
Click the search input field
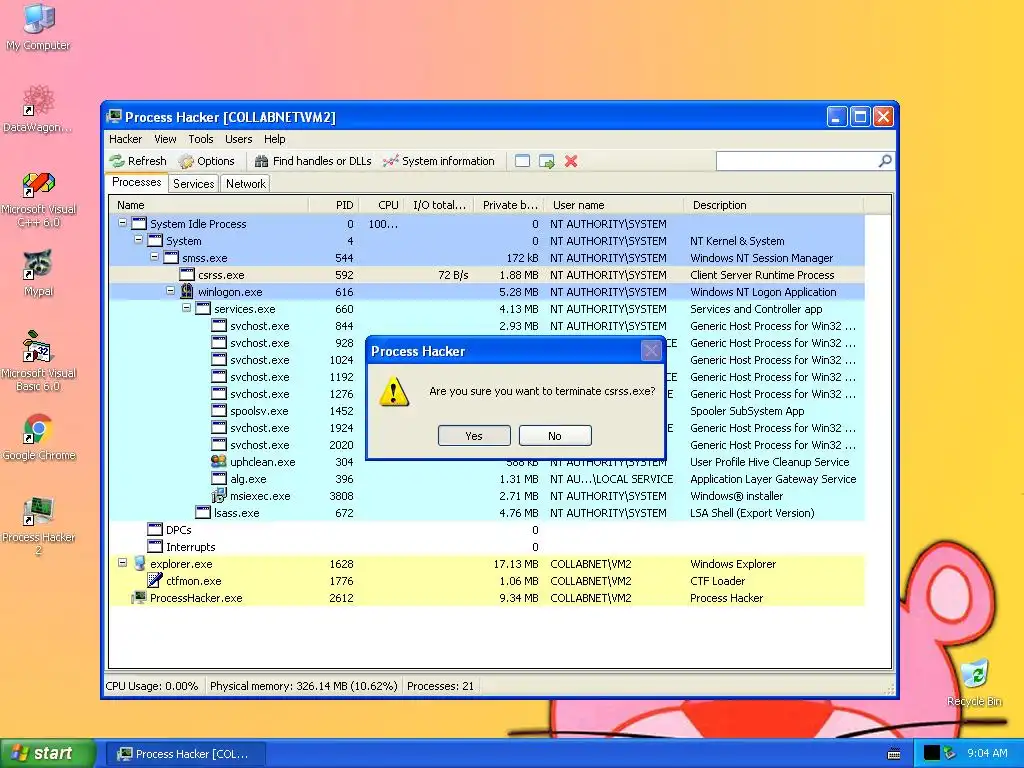click(797, 161)
